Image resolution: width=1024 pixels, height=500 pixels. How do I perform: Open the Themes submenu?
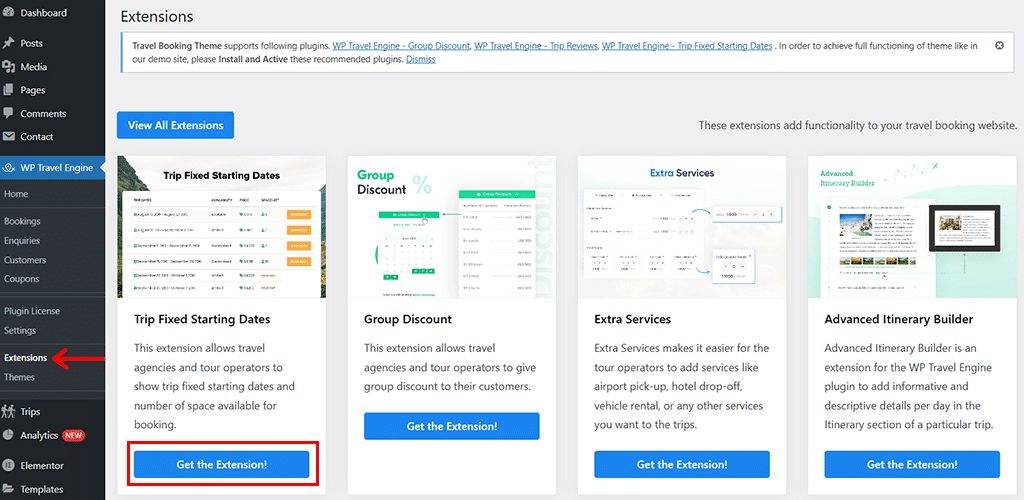coord(20,377)
